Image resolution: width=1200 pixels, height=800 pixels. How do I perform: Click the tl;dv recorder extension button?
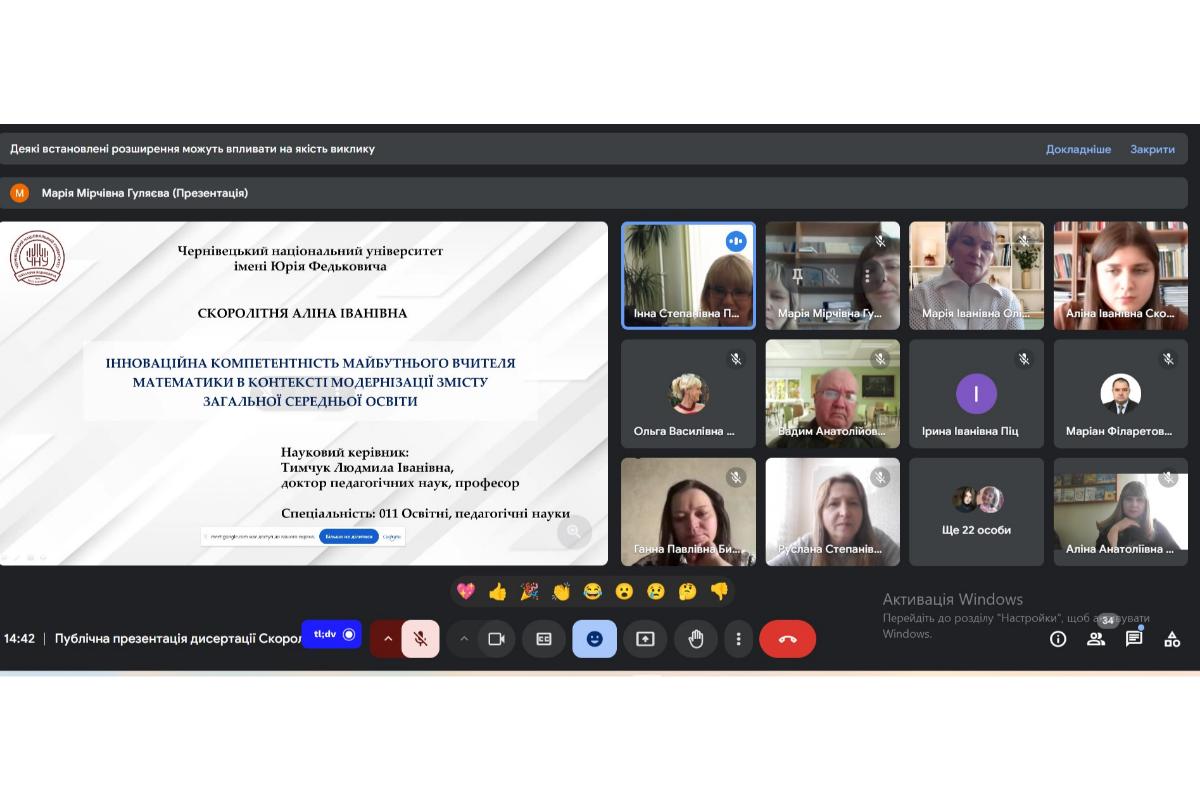point(332,634)
